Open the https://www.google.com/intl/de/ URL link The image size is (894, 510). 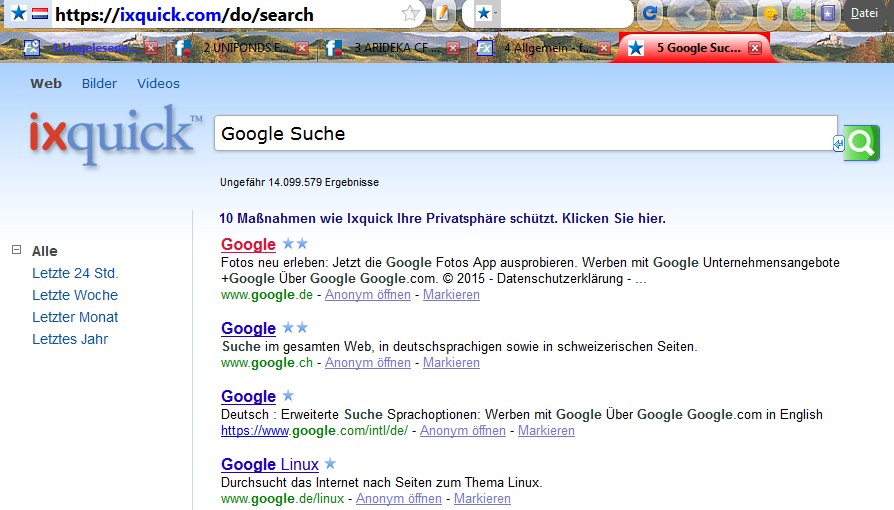pos(315,430)
